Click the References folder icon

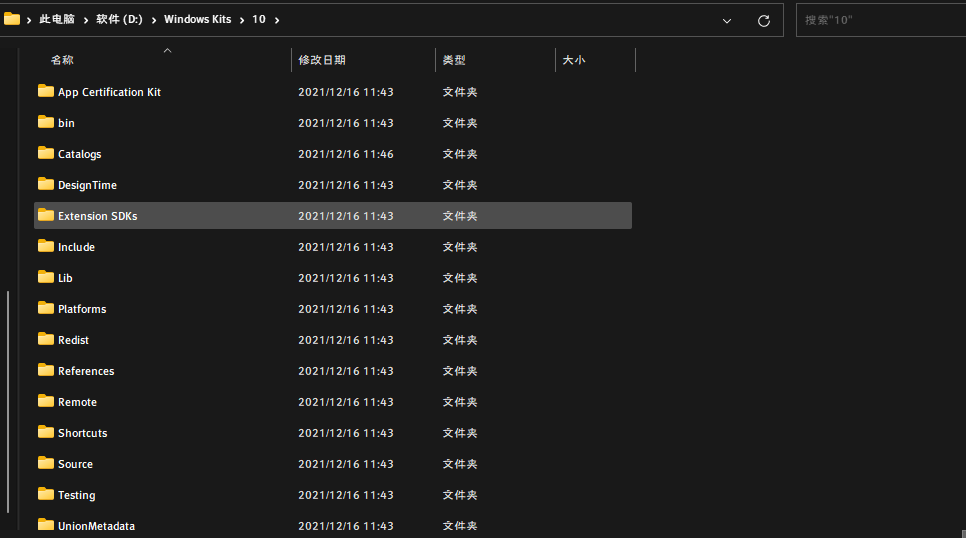pyautogui.click(x=46, y=370)
